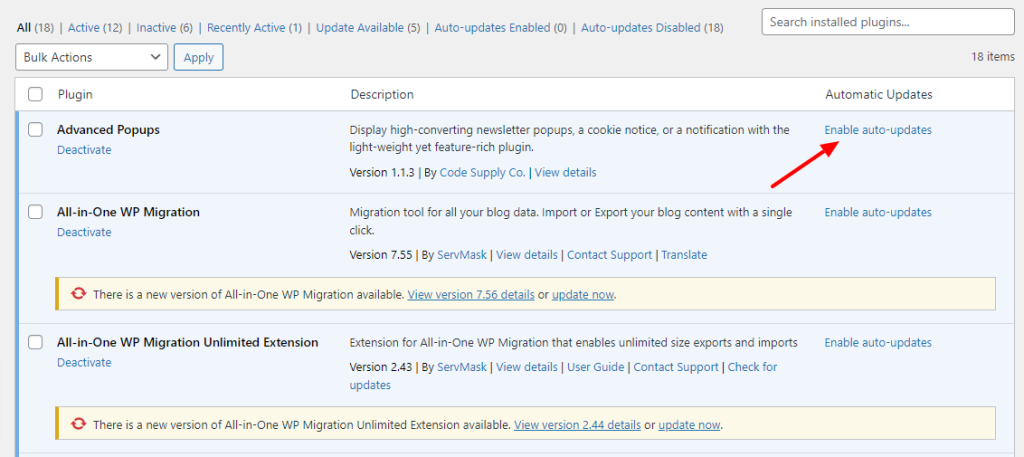
Task: Click update icon in Unlimited Extension notice
Action: pyautogui.click(x=78, y=424)
